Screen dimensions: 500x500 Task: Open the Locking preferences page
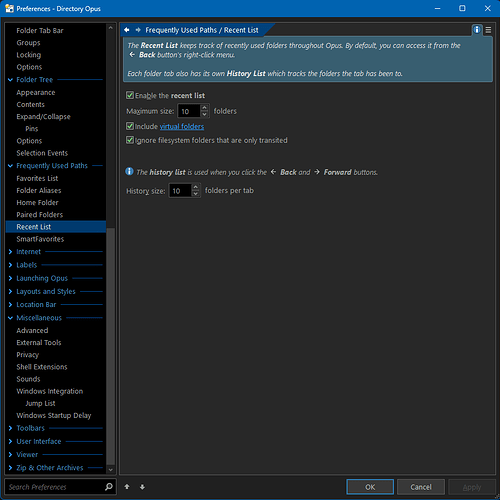29,55
